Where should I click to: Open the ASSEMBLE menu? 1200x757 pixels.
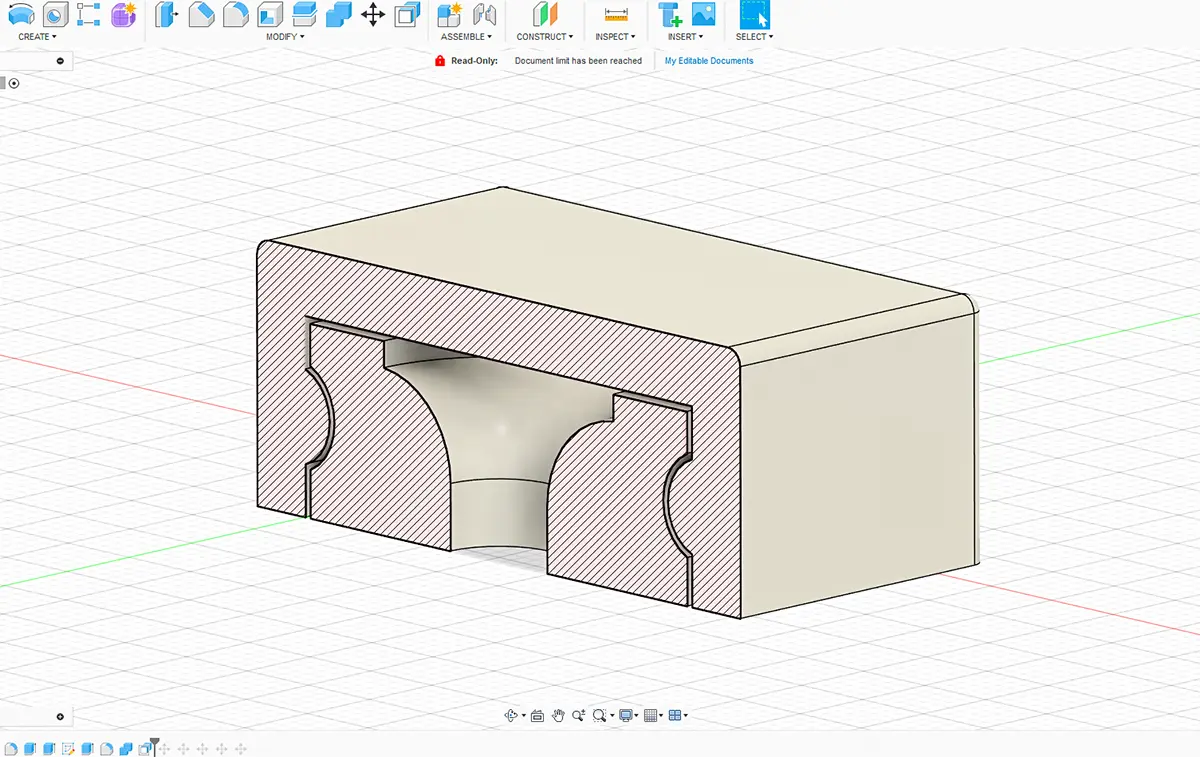tap(467, 37)
